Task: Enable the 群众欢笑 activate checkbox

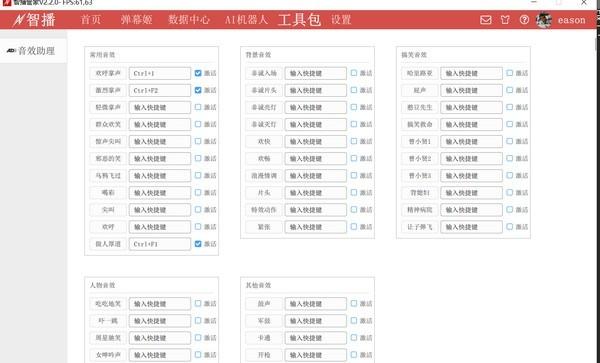Action: (198, 124)
